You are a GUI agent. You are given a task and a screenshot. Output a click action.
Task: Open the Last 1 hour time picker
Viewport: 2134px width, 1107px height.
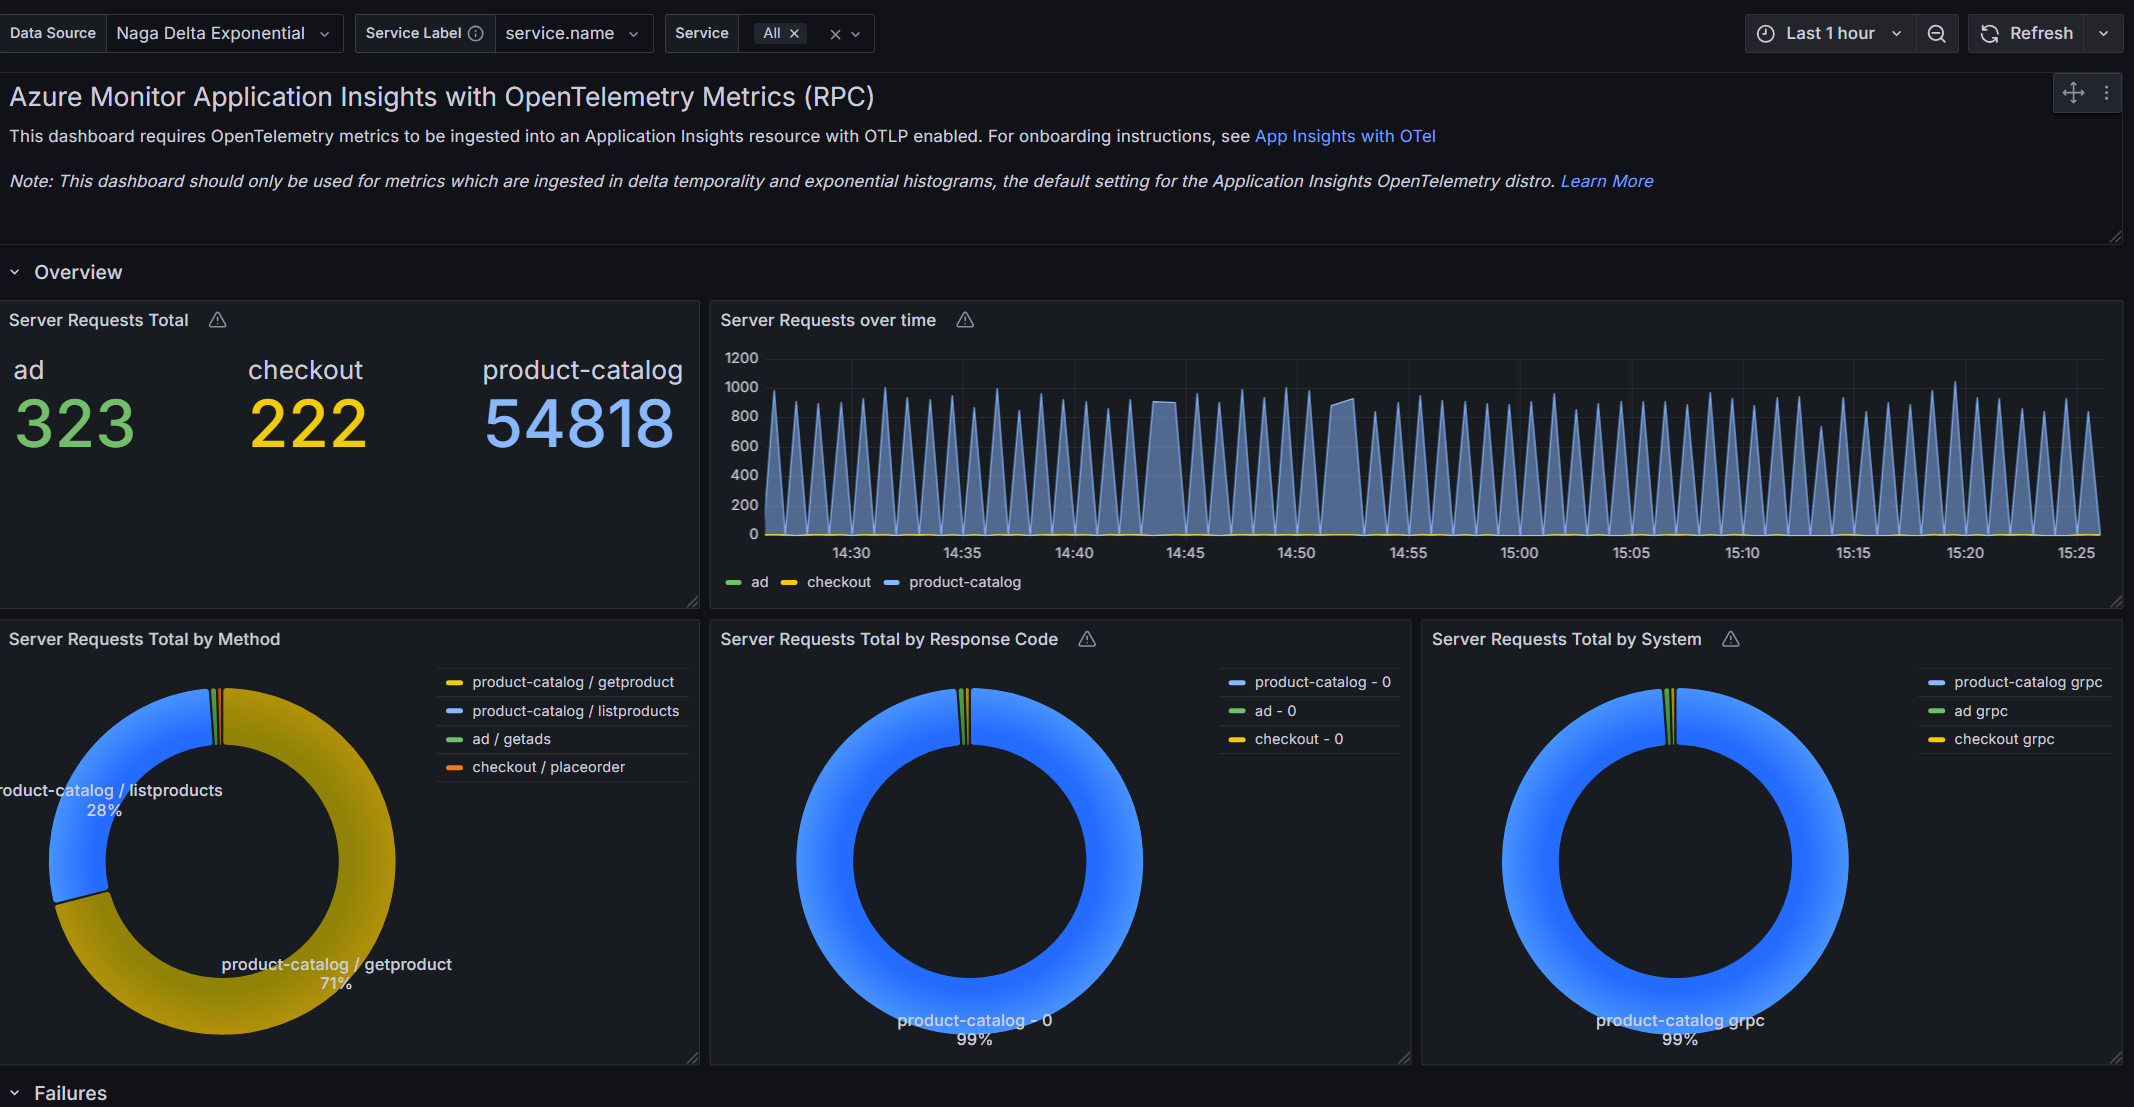point(1829,34)
